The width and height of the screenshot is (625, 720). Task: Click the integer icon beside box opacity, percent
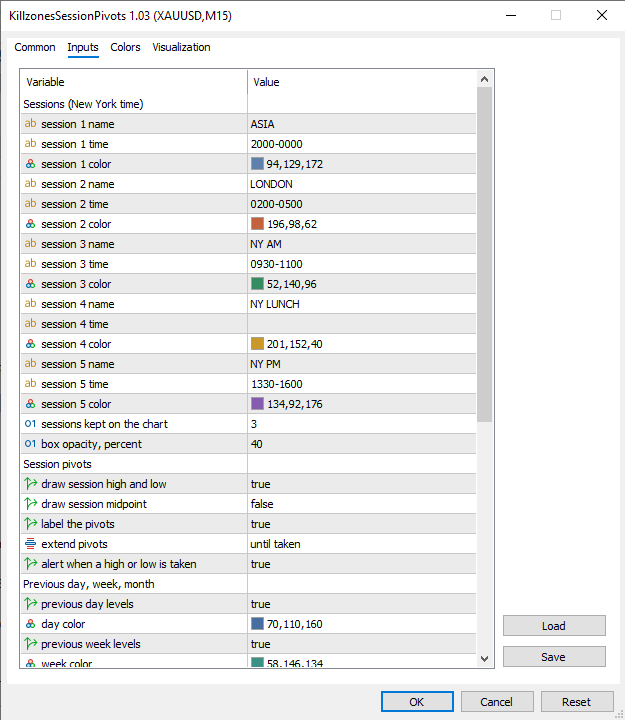pos(30,444)
